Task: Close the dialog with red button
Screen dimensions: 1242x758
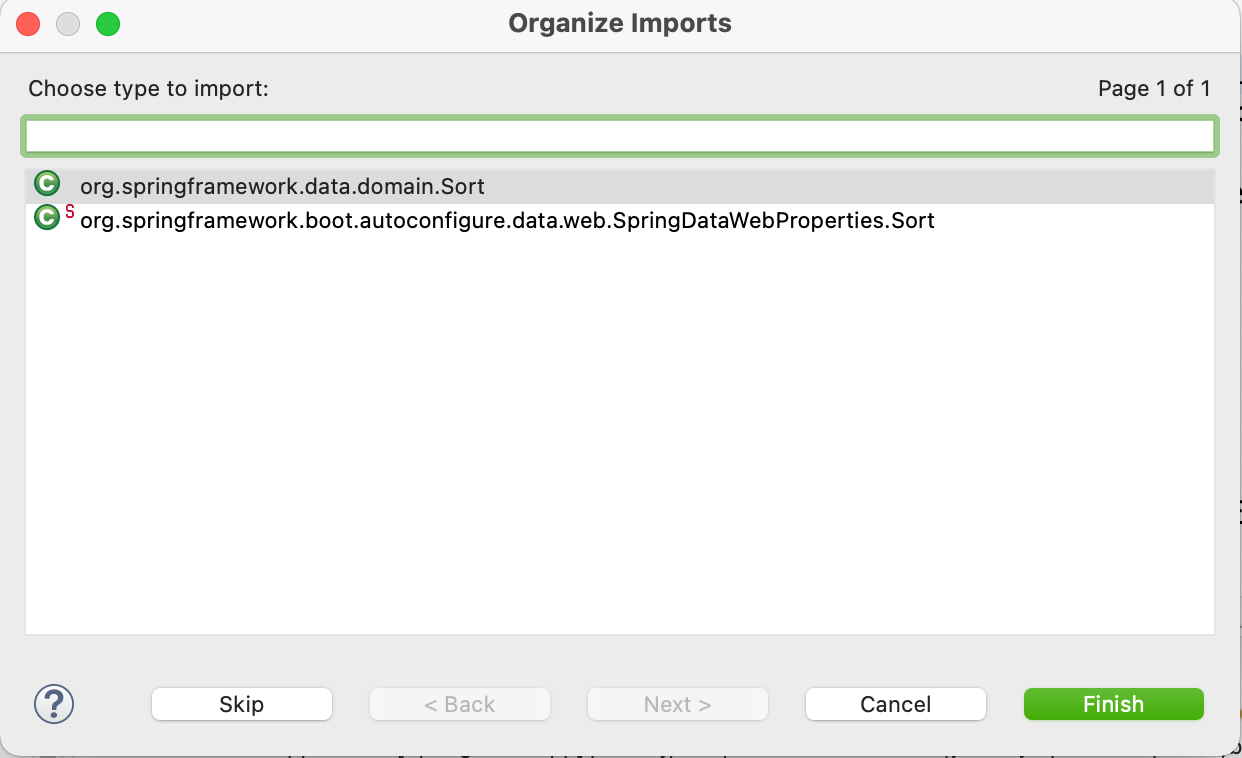Action: 28,24
